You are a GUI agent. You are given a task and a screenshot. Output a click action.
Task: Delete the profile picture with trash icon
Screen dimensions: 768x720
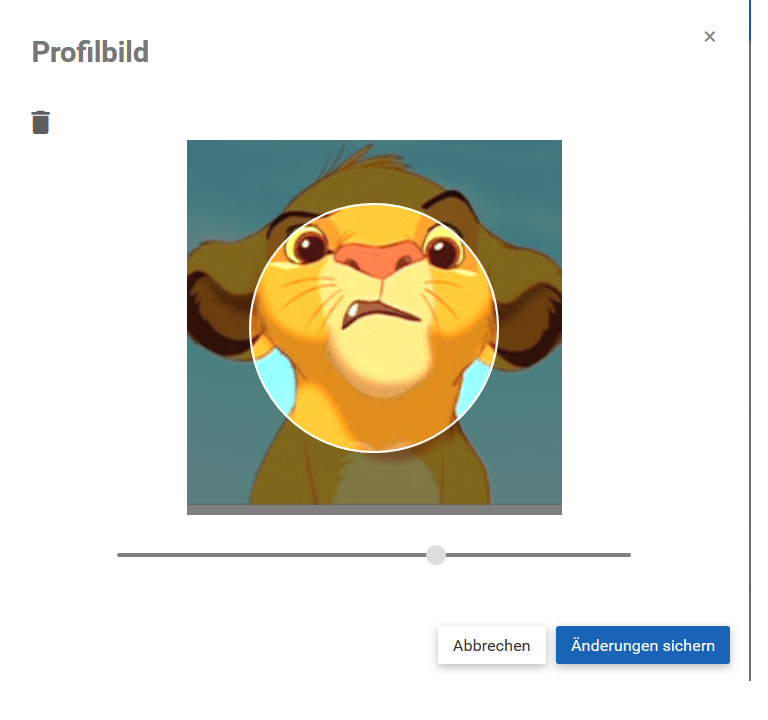(x=41, y=122)
